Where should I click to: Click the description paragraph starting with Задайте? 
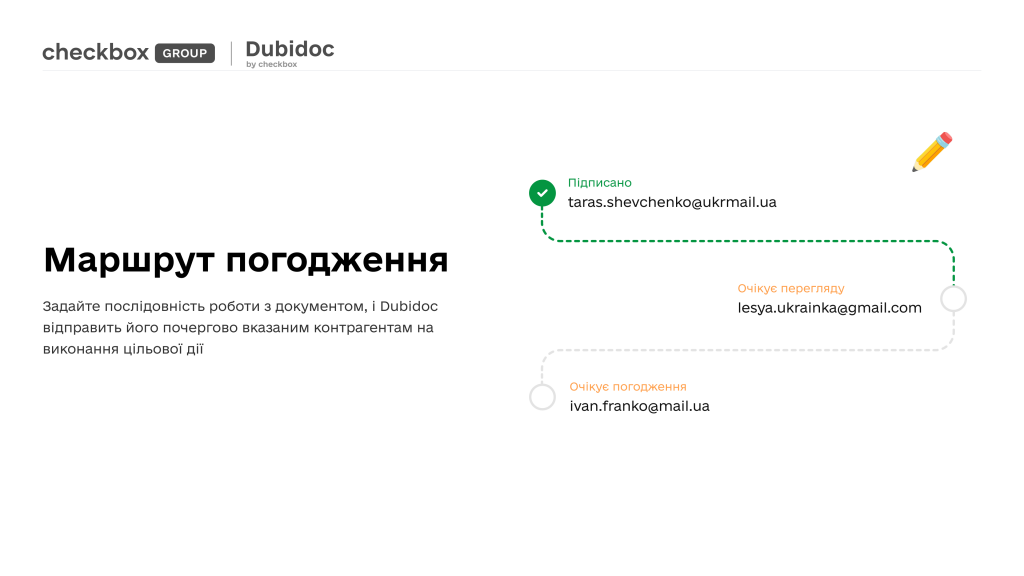click(240, 327)
